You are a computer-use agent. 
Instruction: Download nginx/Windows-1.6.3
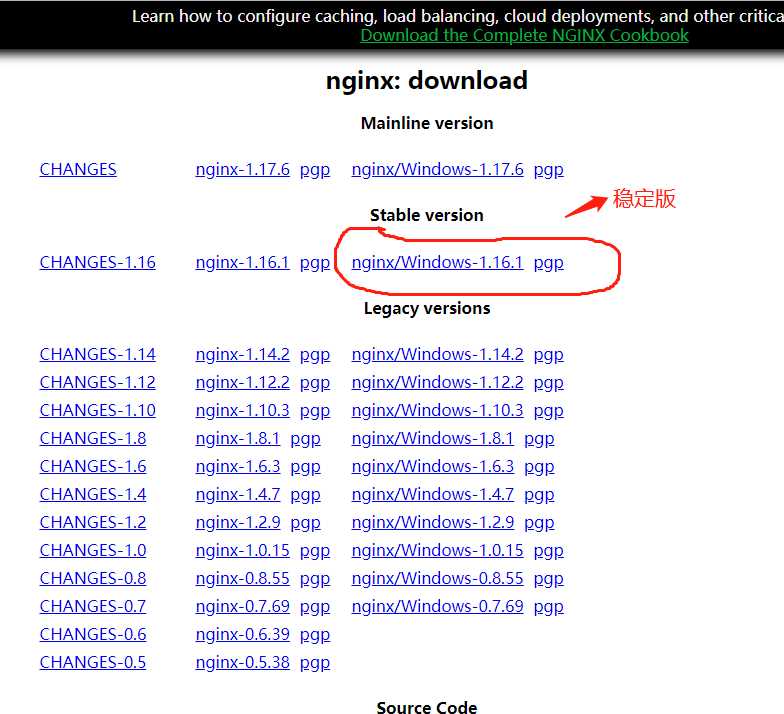pos(433,466)
